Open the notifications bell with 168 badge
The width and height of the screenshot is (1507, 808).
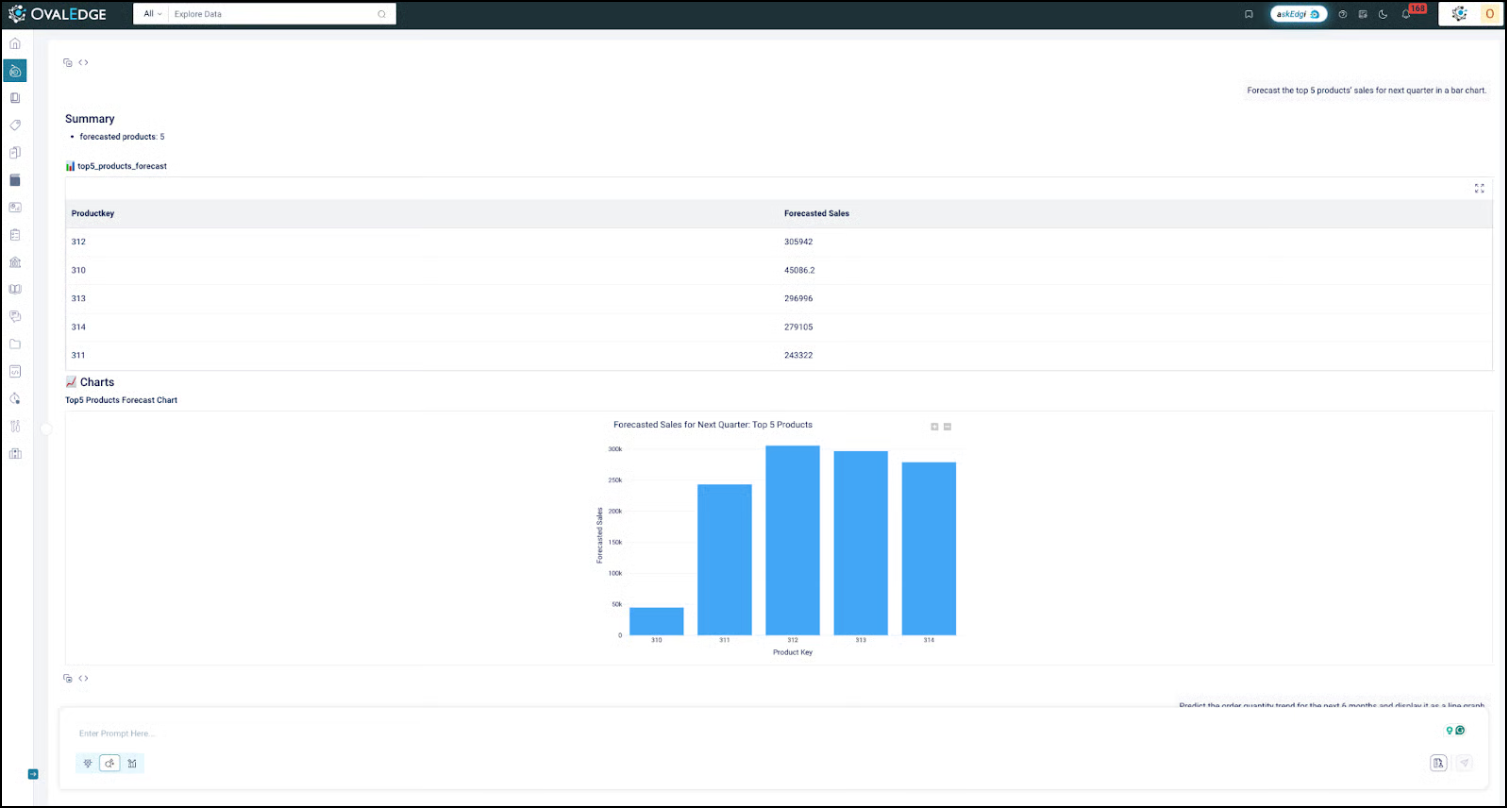pos(1406,14)
